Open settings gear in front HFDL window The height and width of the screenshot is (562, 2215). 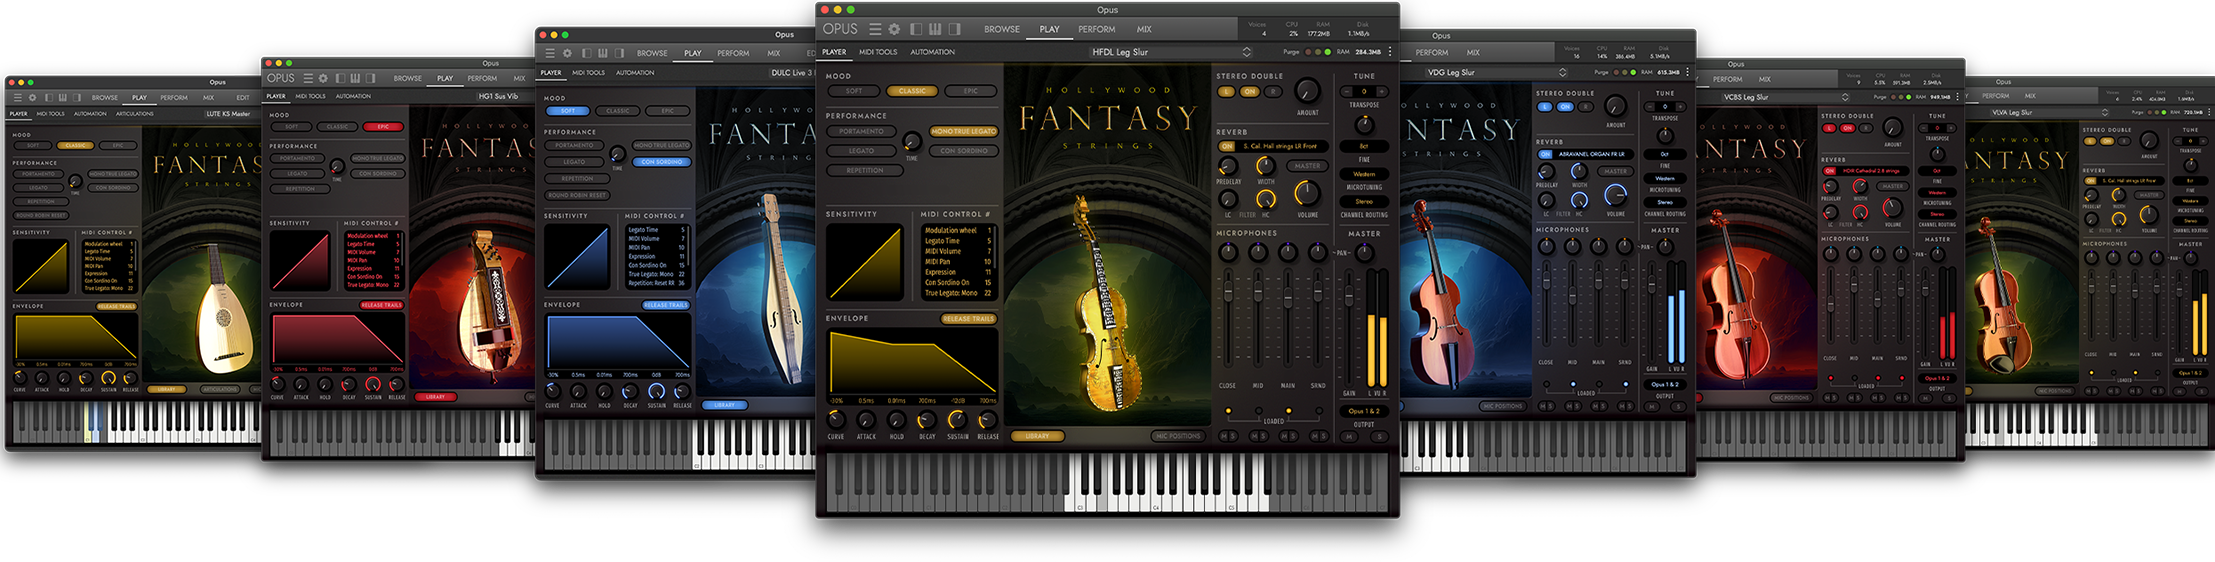click(894, 29)
